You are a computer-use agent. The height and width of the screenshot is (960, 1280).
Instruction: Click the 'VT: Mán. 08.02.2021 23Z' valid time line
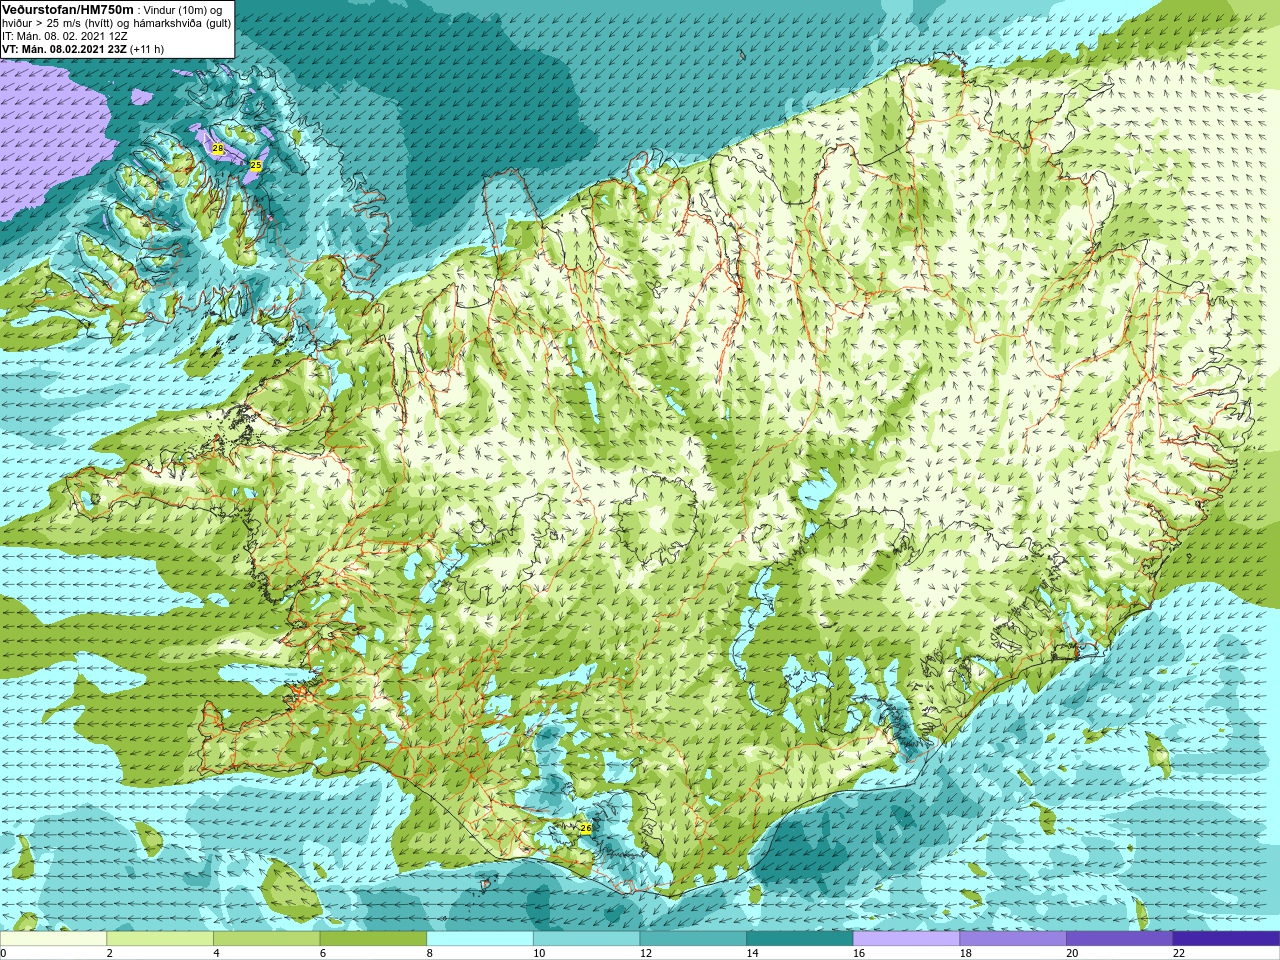(64, 49)
